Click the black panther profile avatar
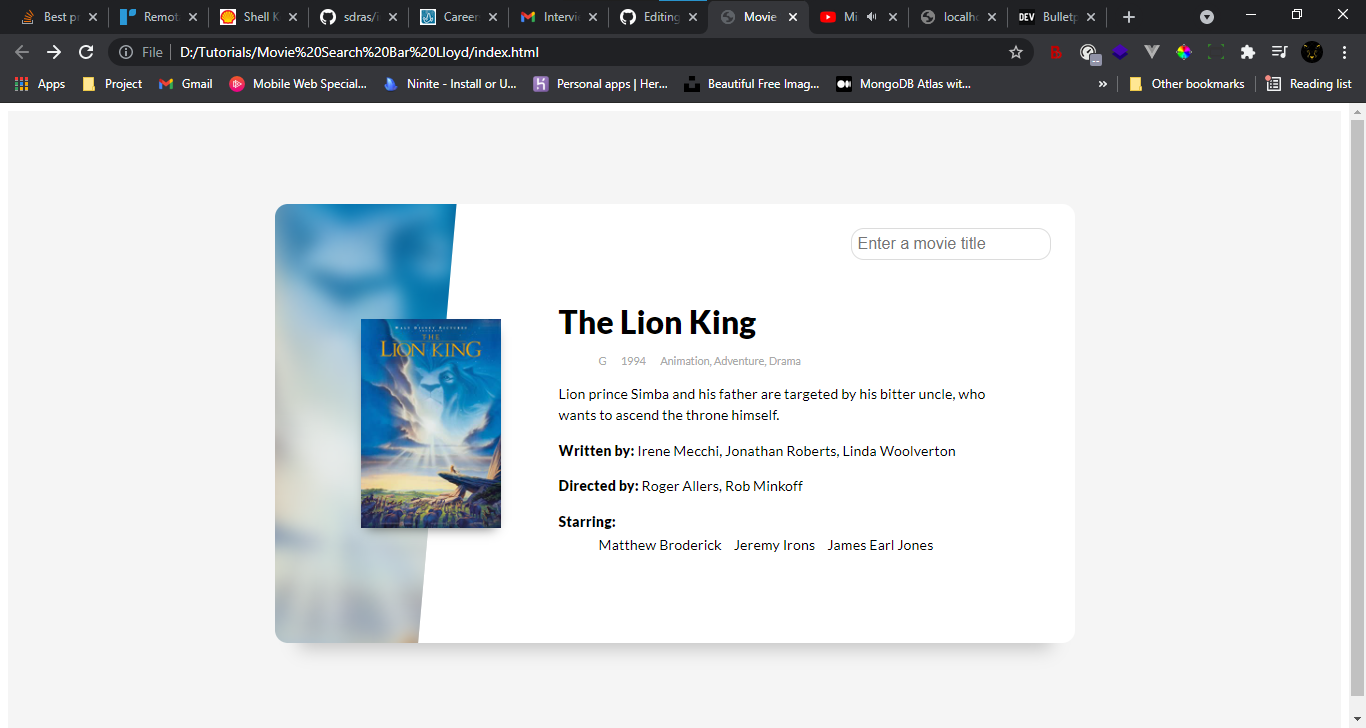The image size is (1366, 728). tap(1311, 53)
